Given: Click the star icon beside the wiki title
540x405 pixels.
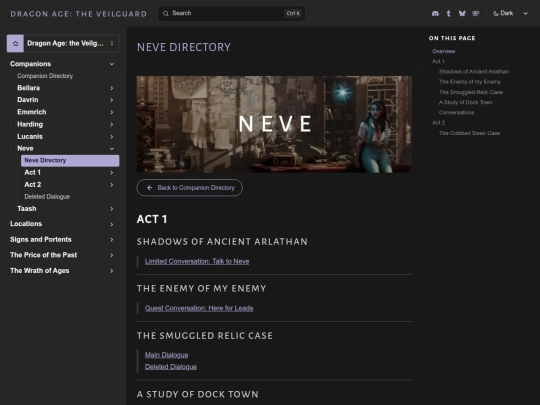Looking at the screenshot, I should coord(15,43).
